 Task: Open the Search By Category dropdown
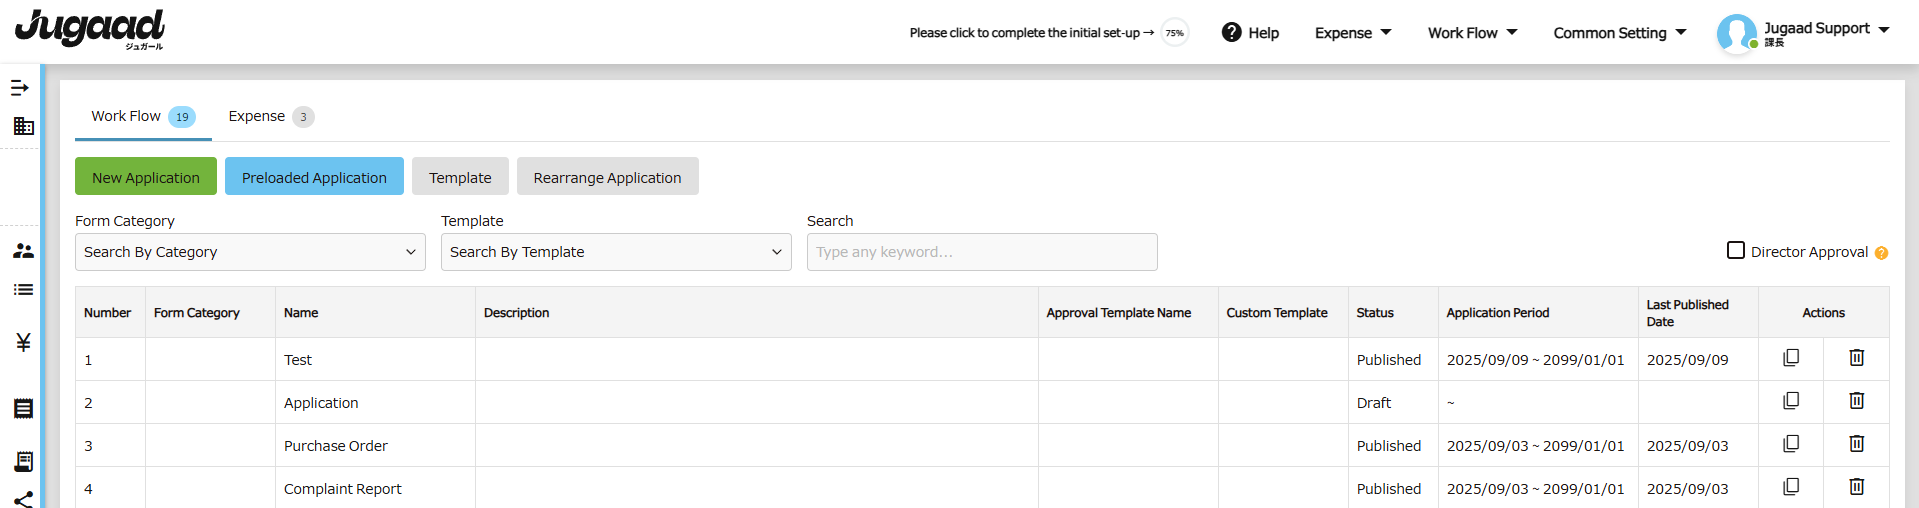click(x=250, y=252)
